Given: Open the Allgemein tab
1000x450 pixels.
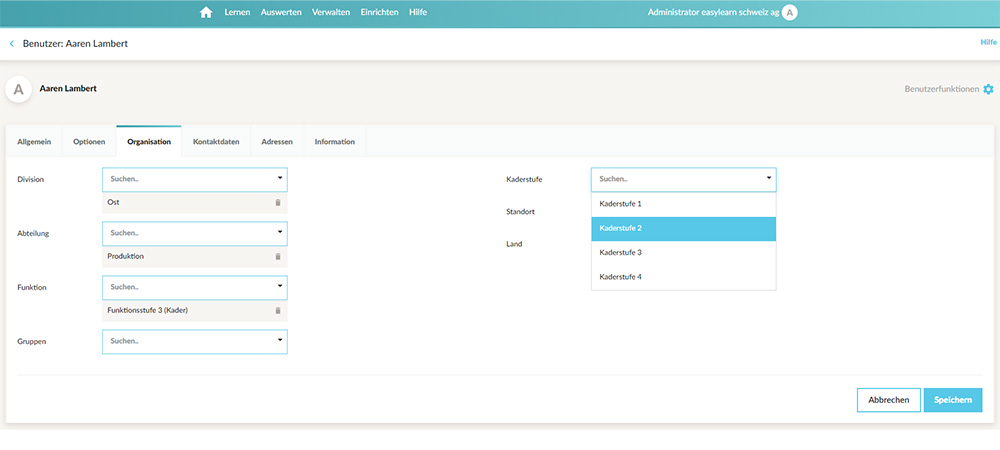Looking at the screenshot, I should click(34, 142).
